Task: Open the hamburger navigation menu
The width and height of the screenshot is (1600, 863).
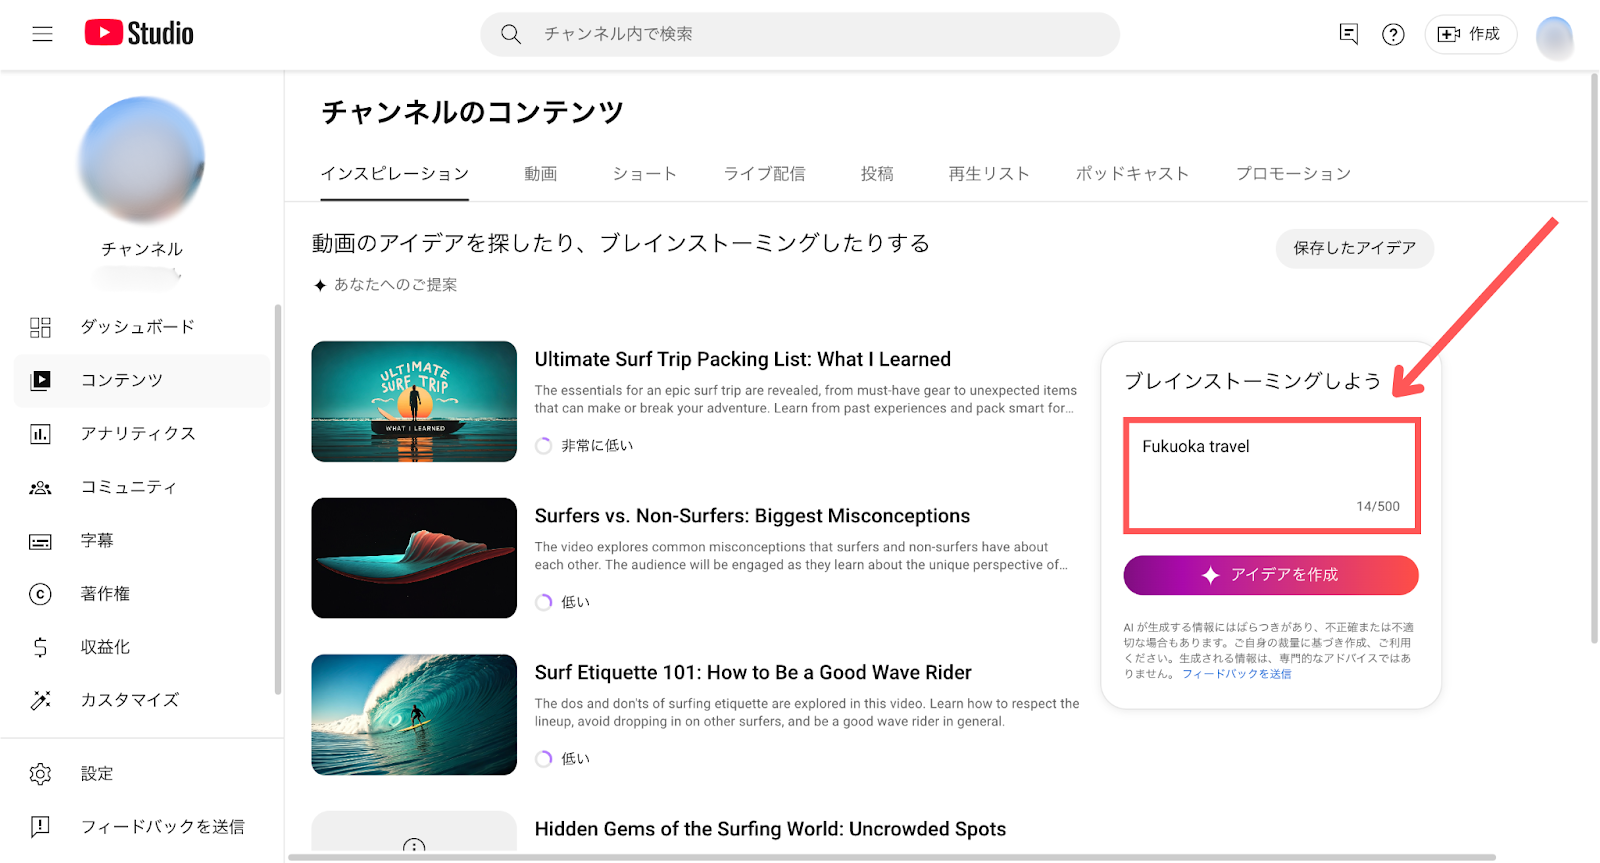Action: pyautogui.click(x=42, y=34)
